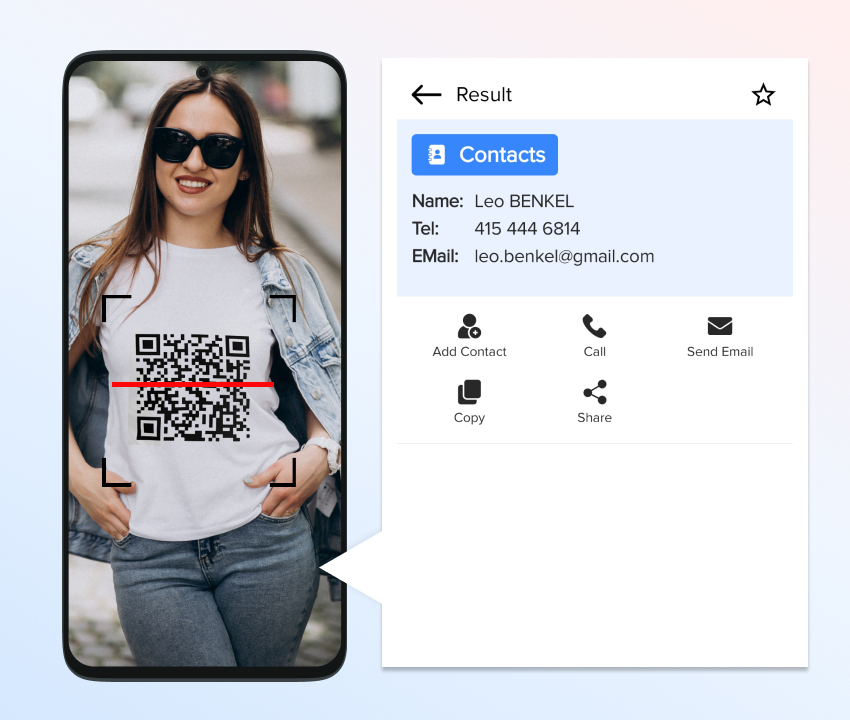Image resolution: width=850 pixels, height=720 pixels.
Task: Click the red scanning line
Action: (x=192, y=384)
